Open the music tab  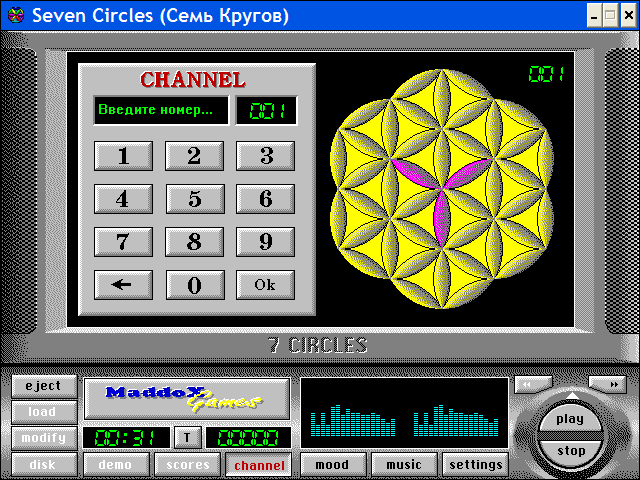[404, 464]
